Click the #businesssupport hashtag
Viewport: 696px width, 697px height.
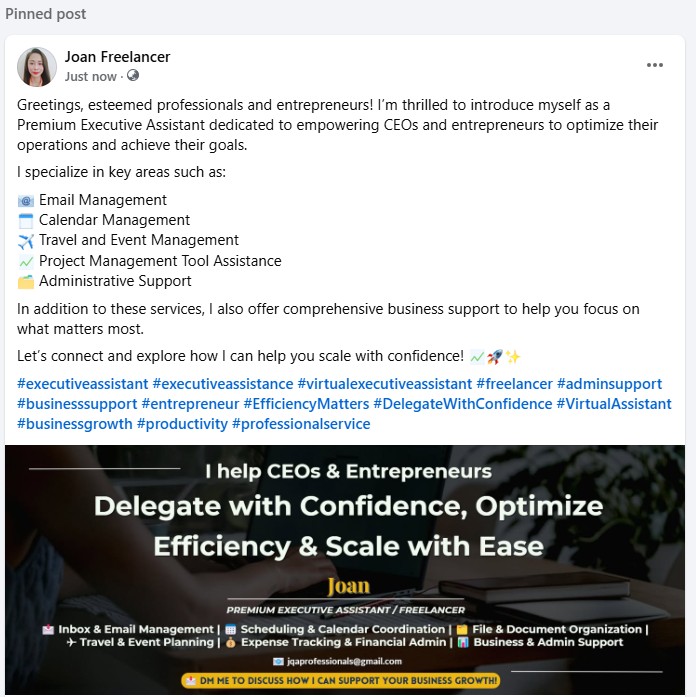click(77, 404)
